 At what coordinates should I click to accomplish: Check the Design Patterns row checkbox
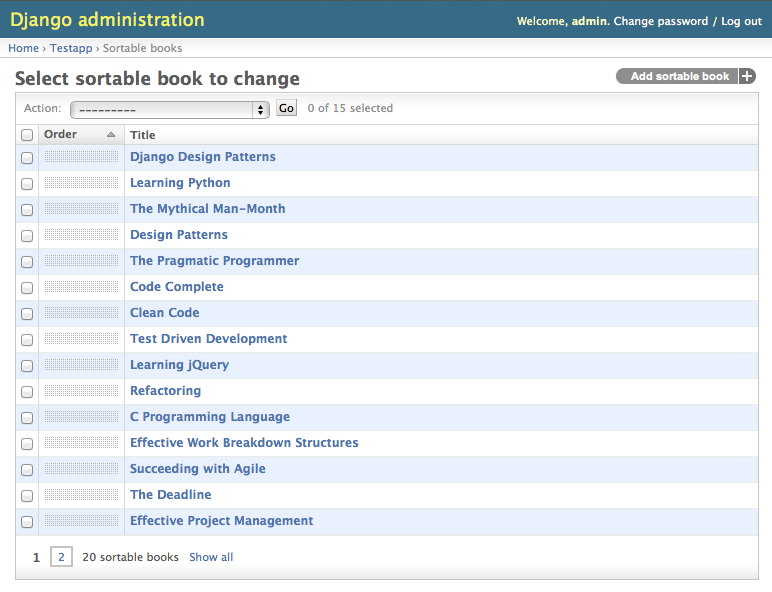[27, 236]
